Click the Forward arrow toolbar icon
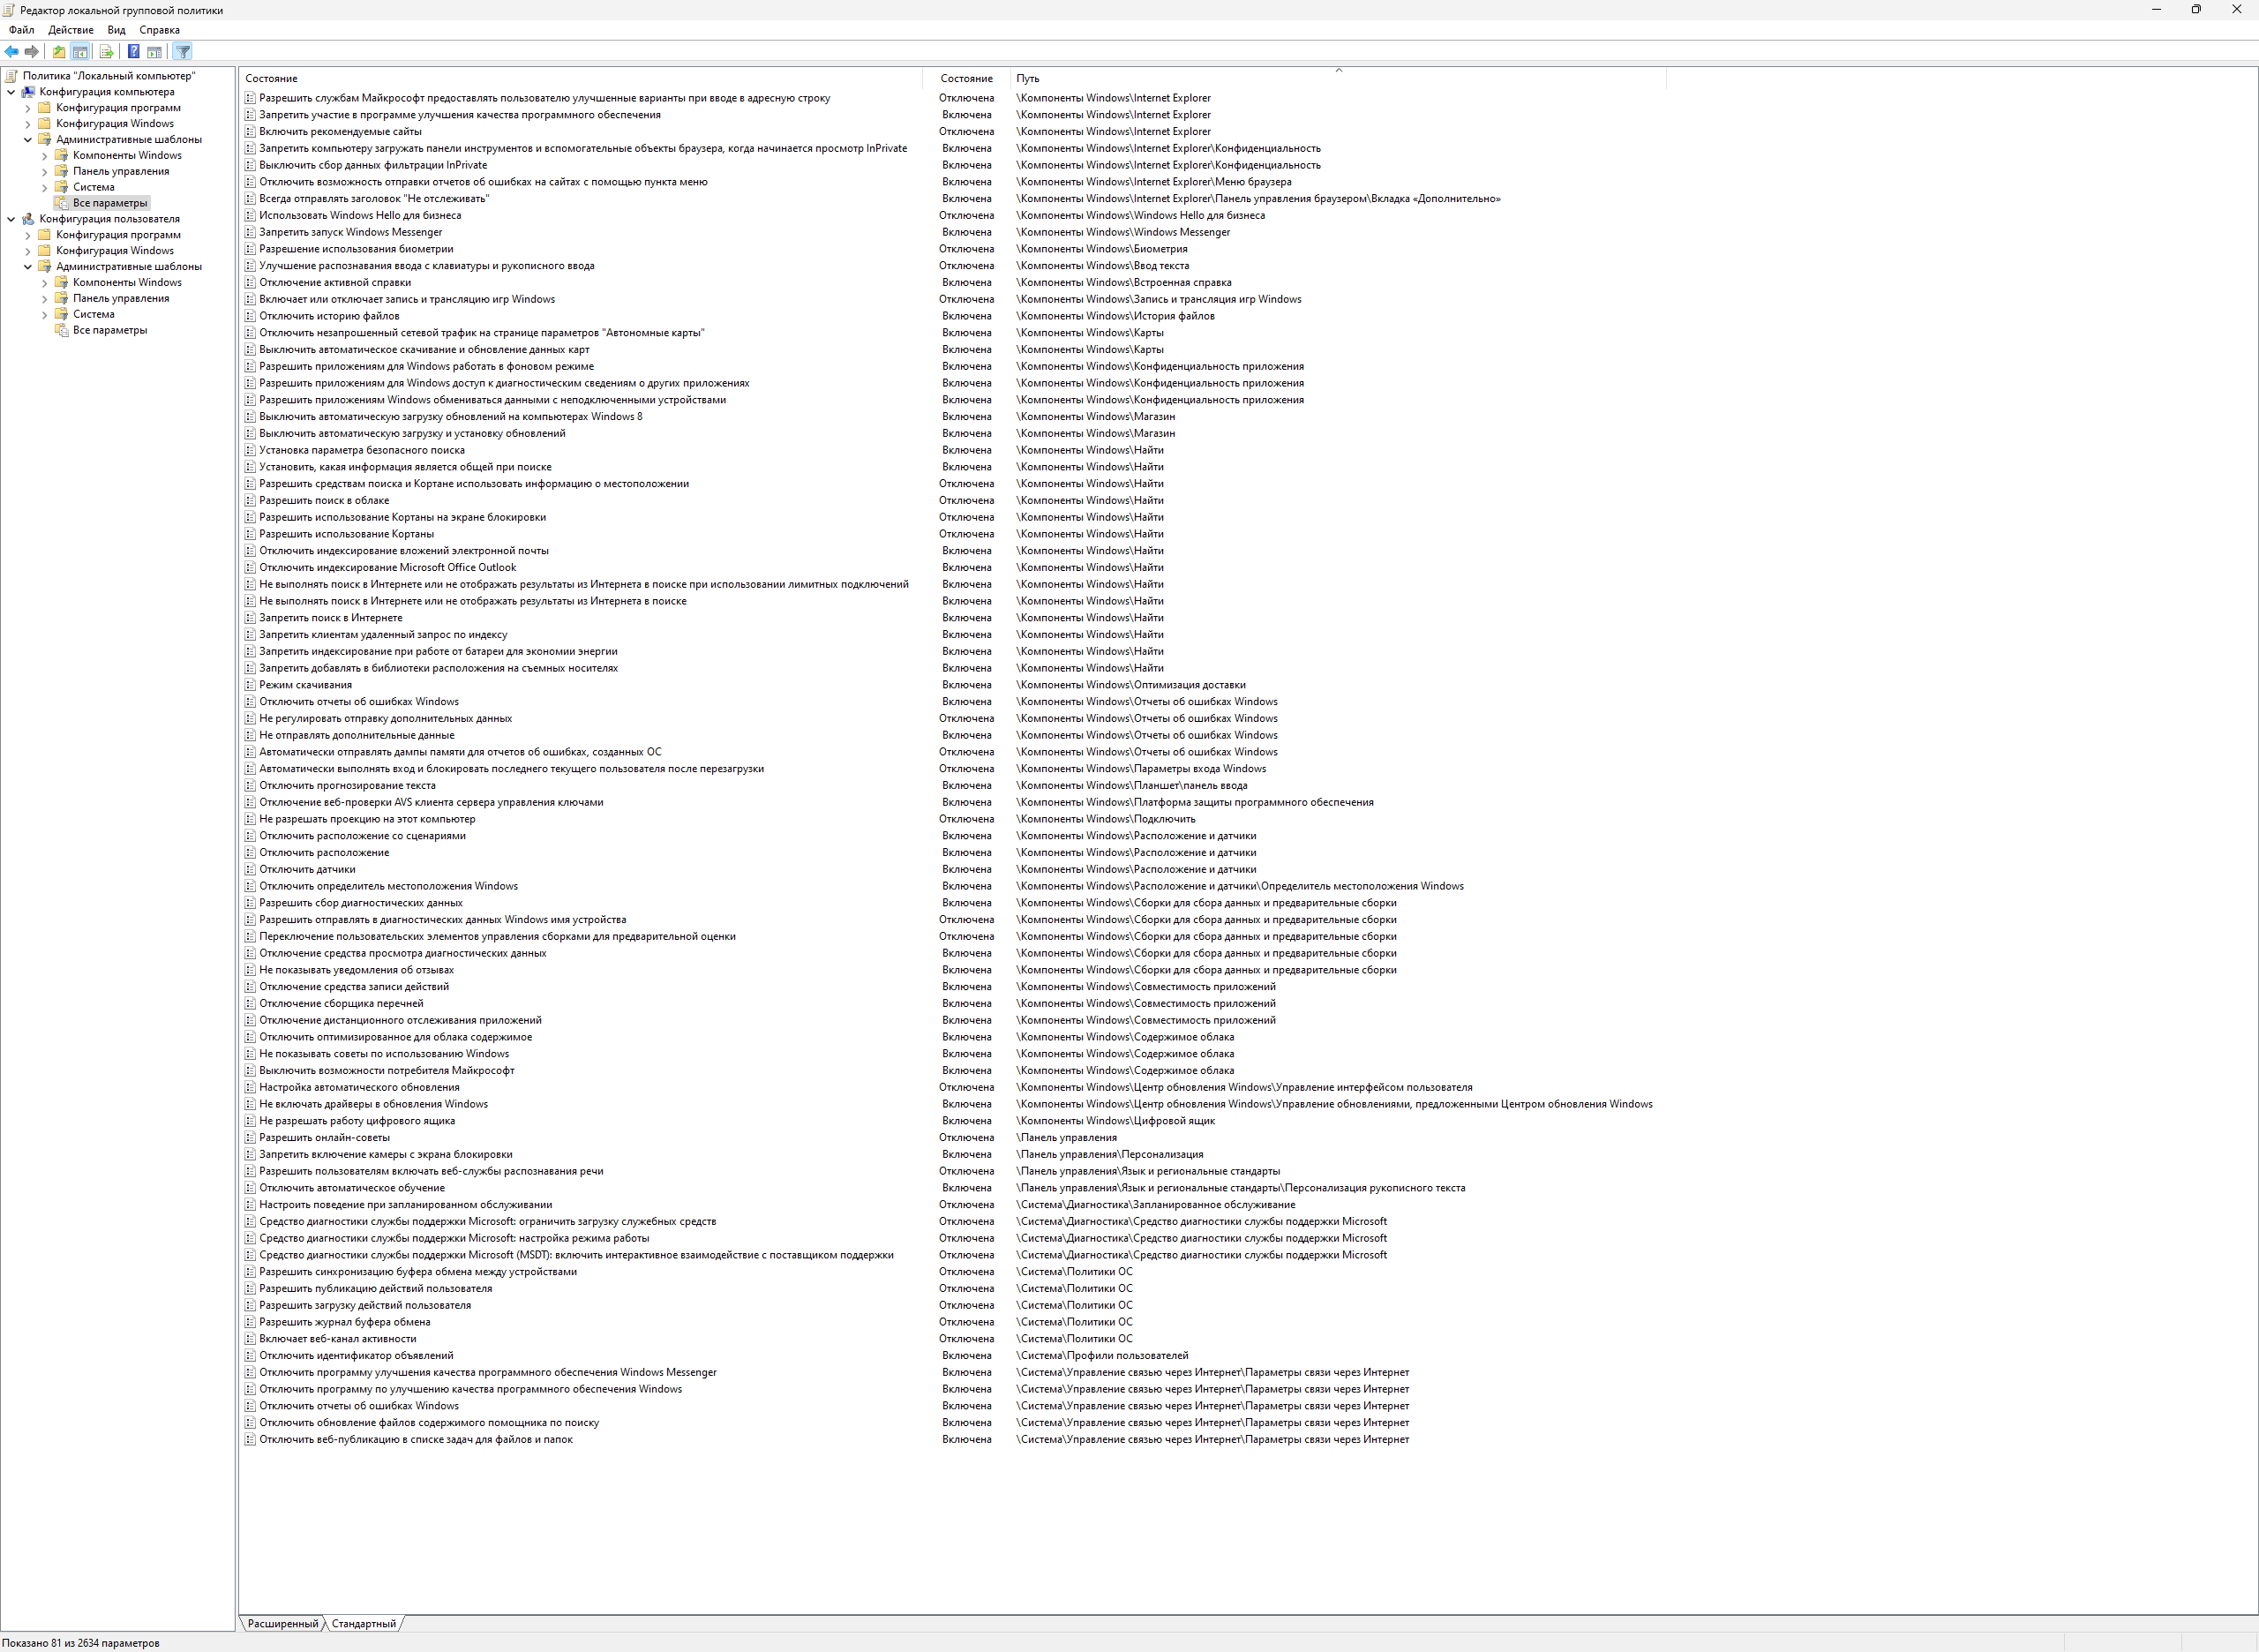This screenshot has height=1652, width=2259. 32,52
